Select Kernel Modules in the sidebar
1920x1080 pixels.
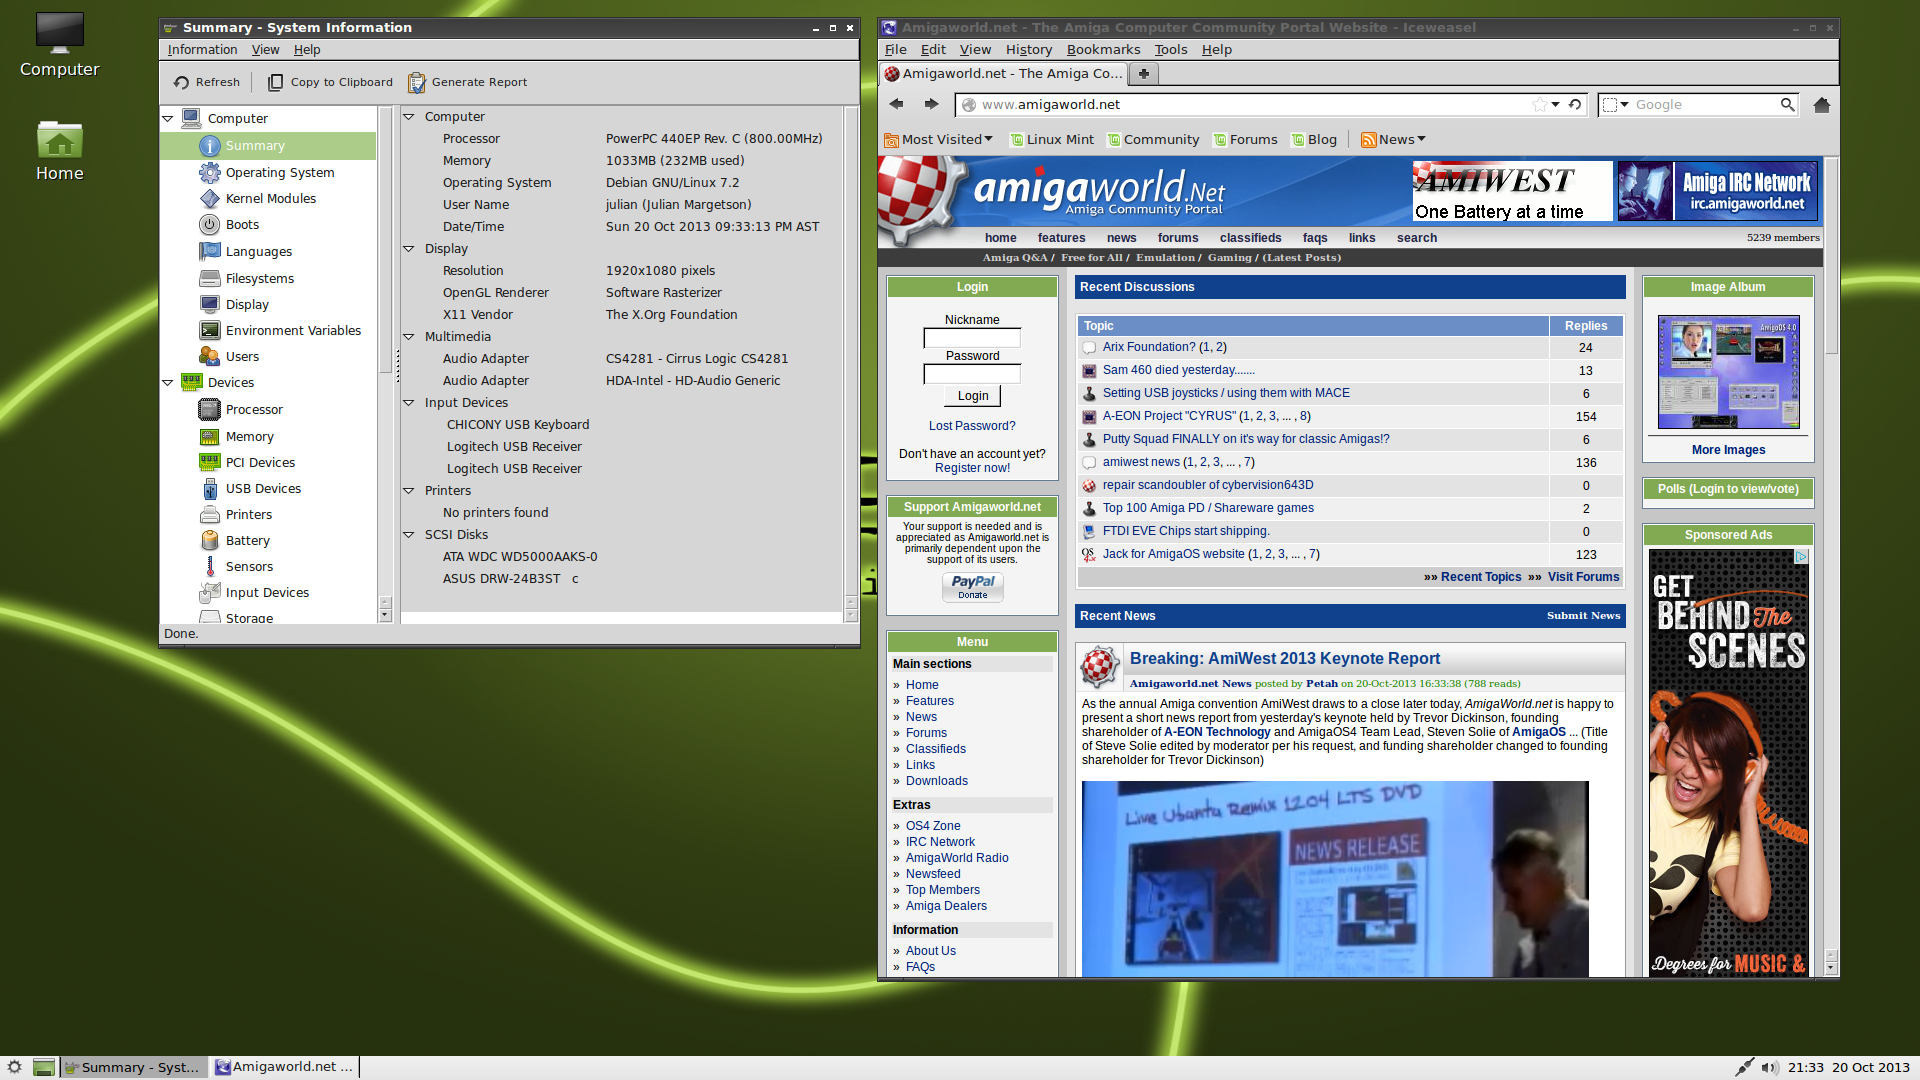270,198
